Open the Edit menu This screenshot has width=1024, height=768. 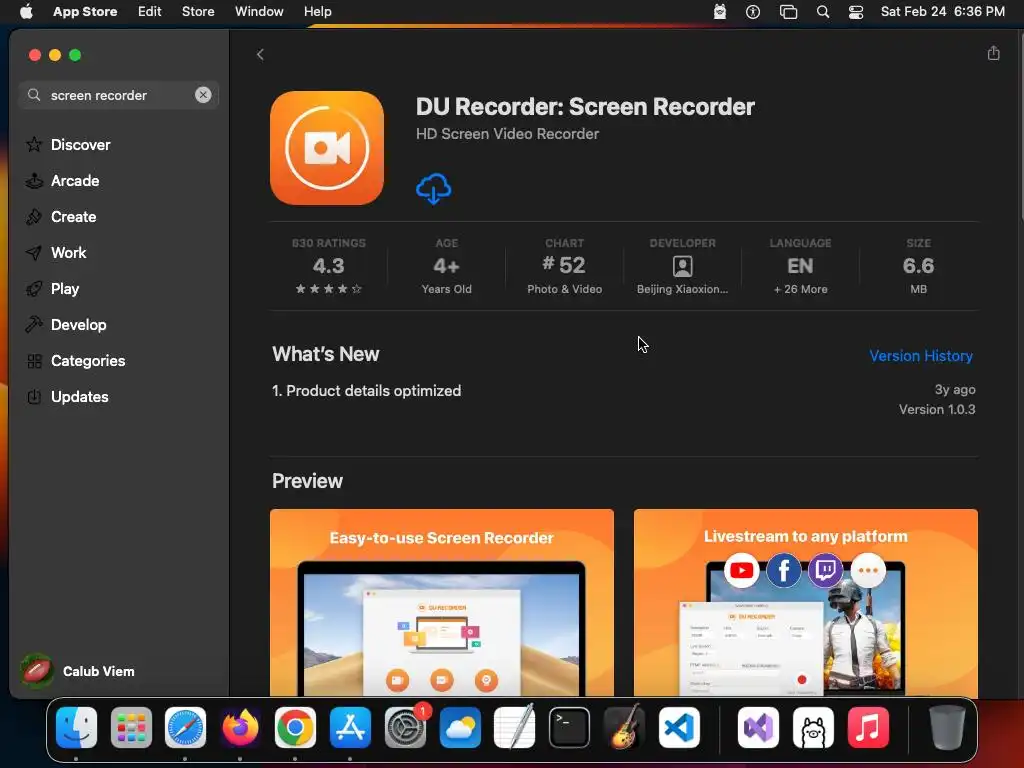[x=150, y=11]
